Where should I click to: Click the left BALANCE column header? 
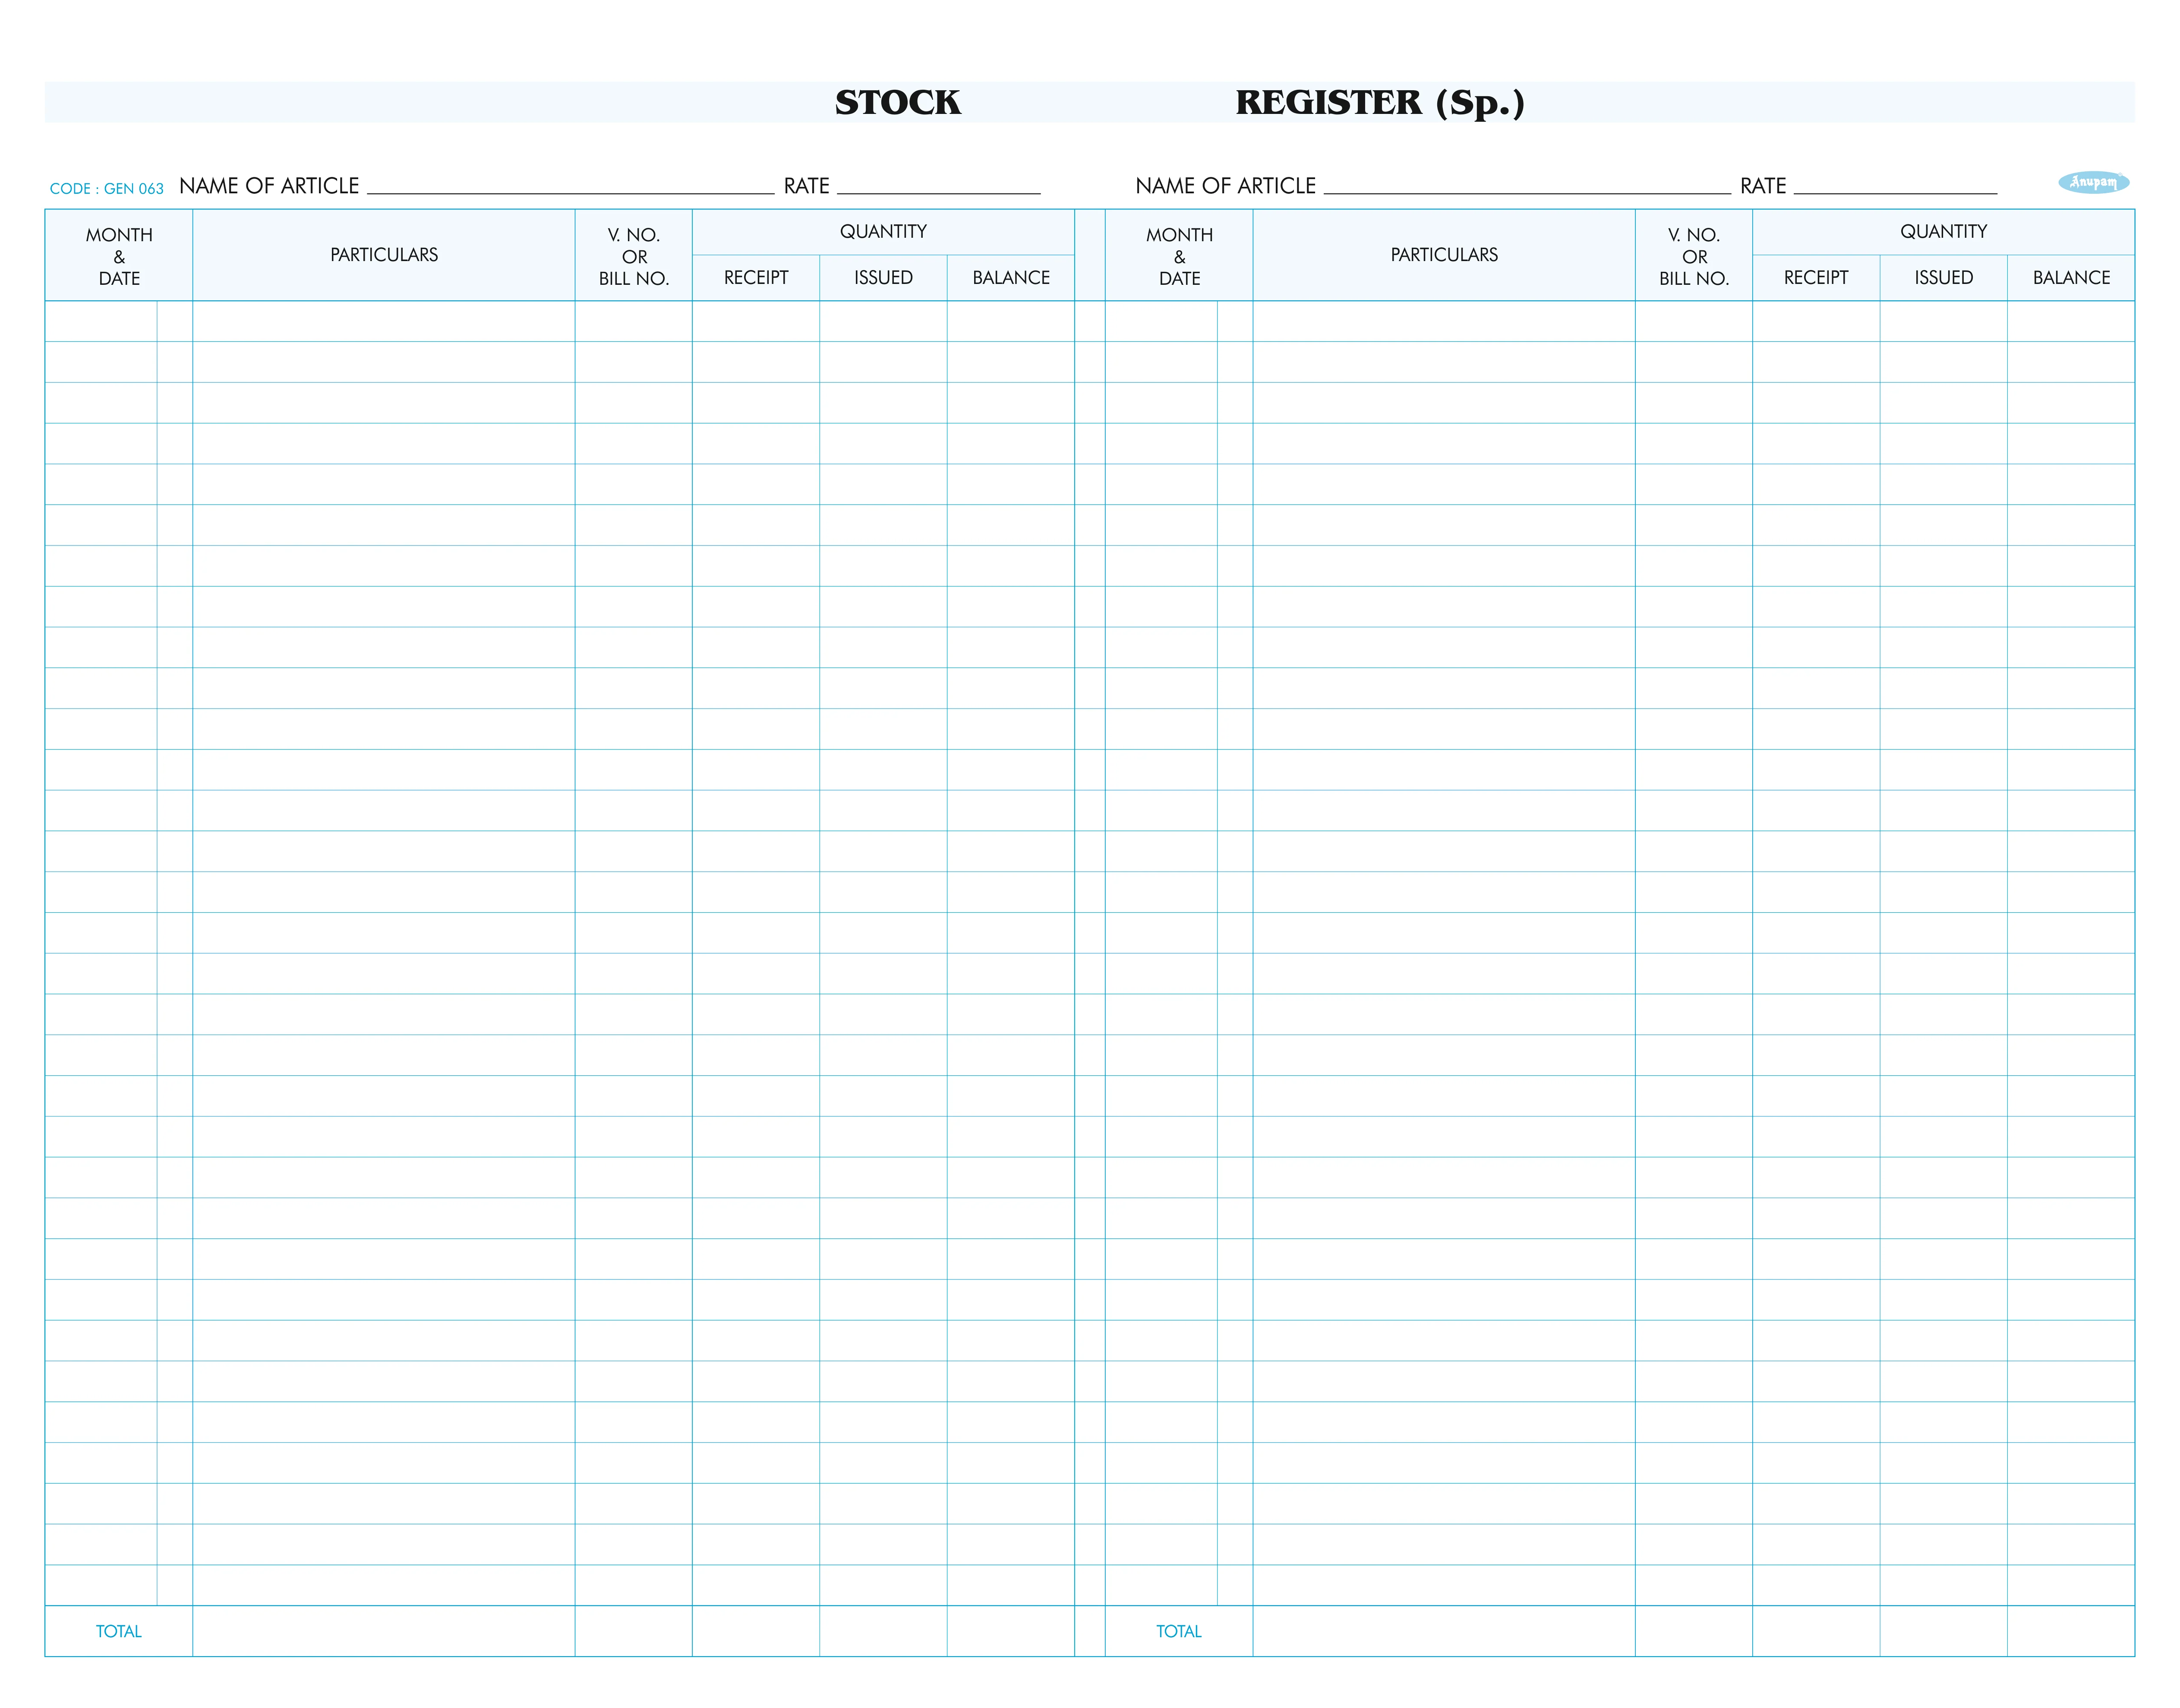1011,278
